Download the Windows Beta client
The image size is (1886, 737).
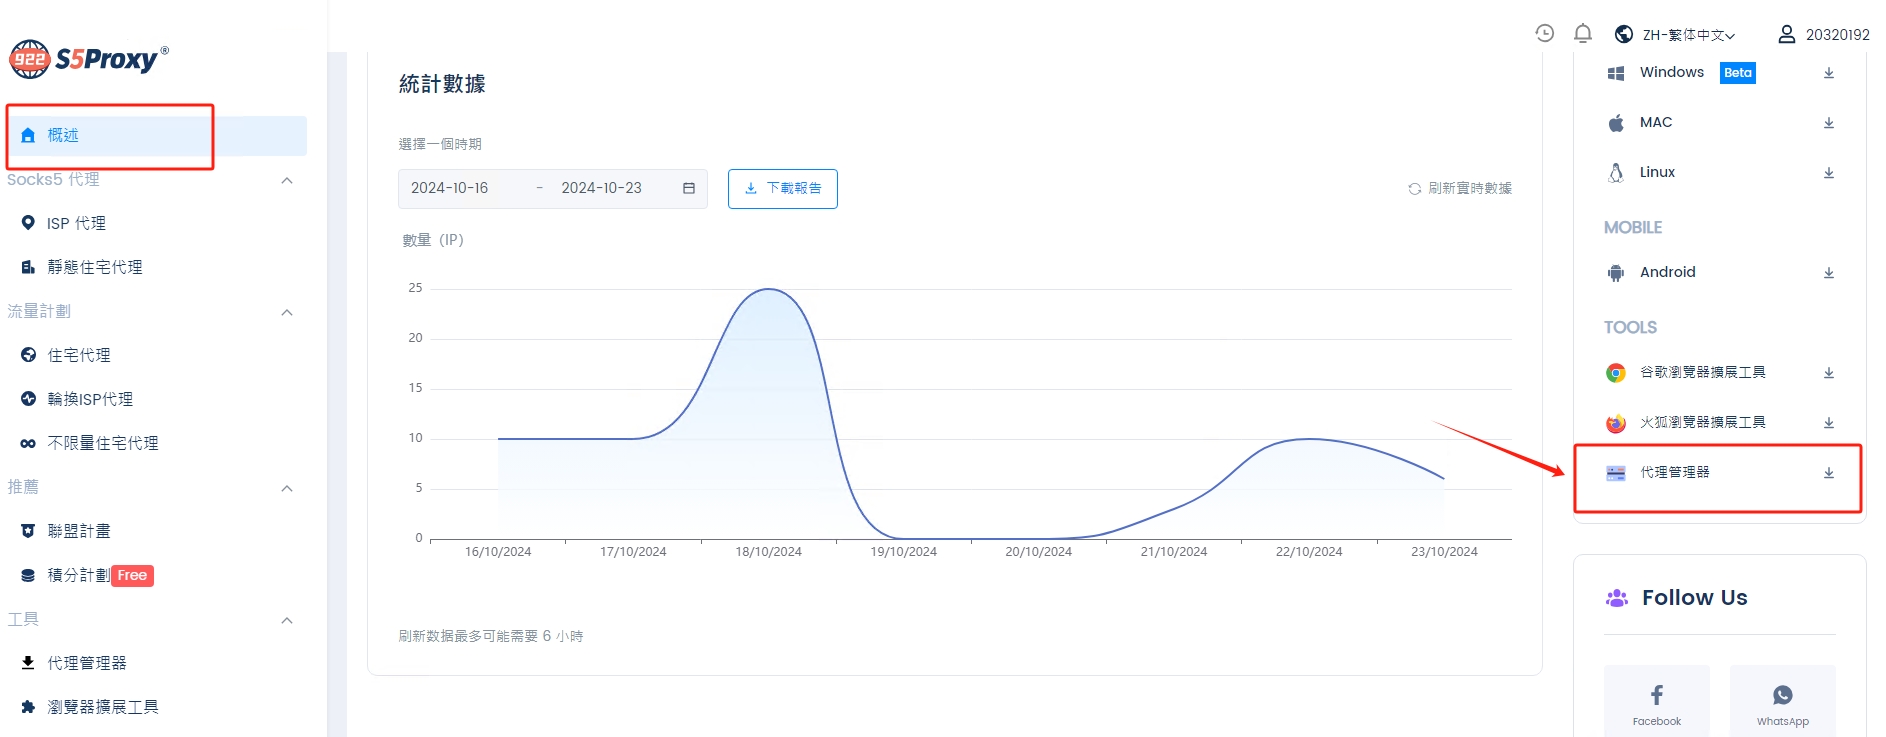[1828, 73]
